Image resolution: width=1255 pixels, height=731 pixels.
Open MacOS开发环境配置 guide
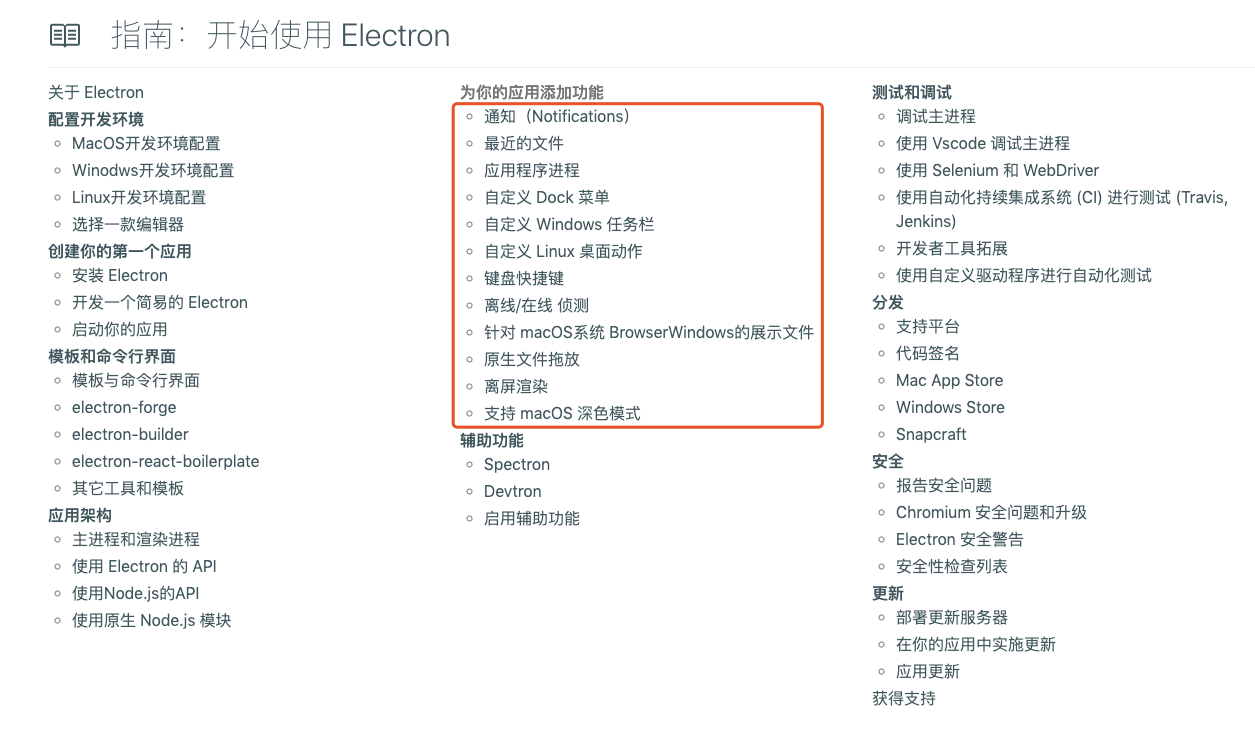146,144
